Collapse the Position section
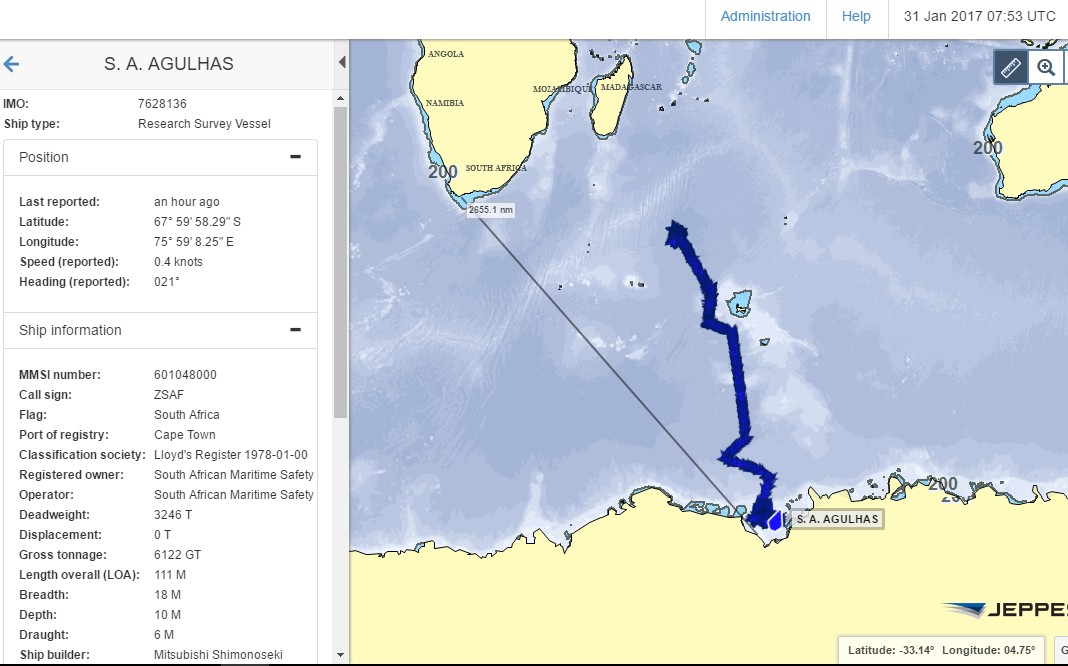This screenshot has width=1068, height=666. [295, 156]
